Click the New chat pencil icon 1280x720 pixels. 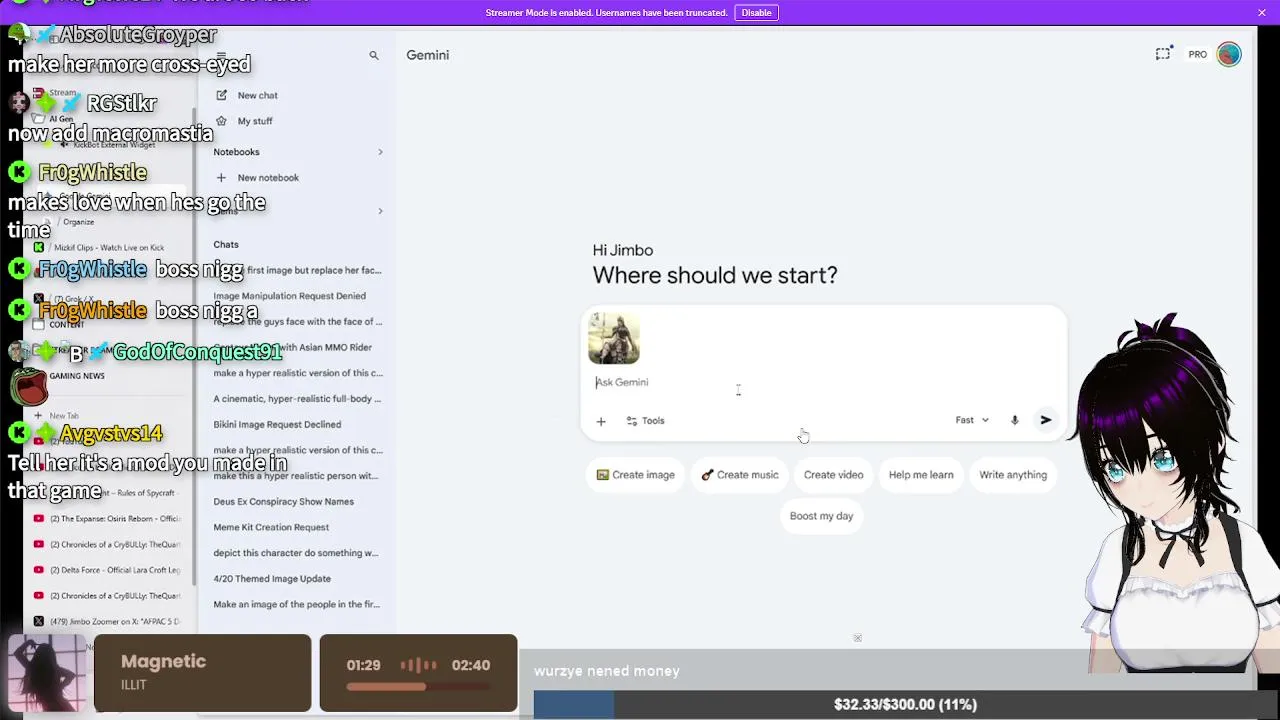tap(221, 95)
